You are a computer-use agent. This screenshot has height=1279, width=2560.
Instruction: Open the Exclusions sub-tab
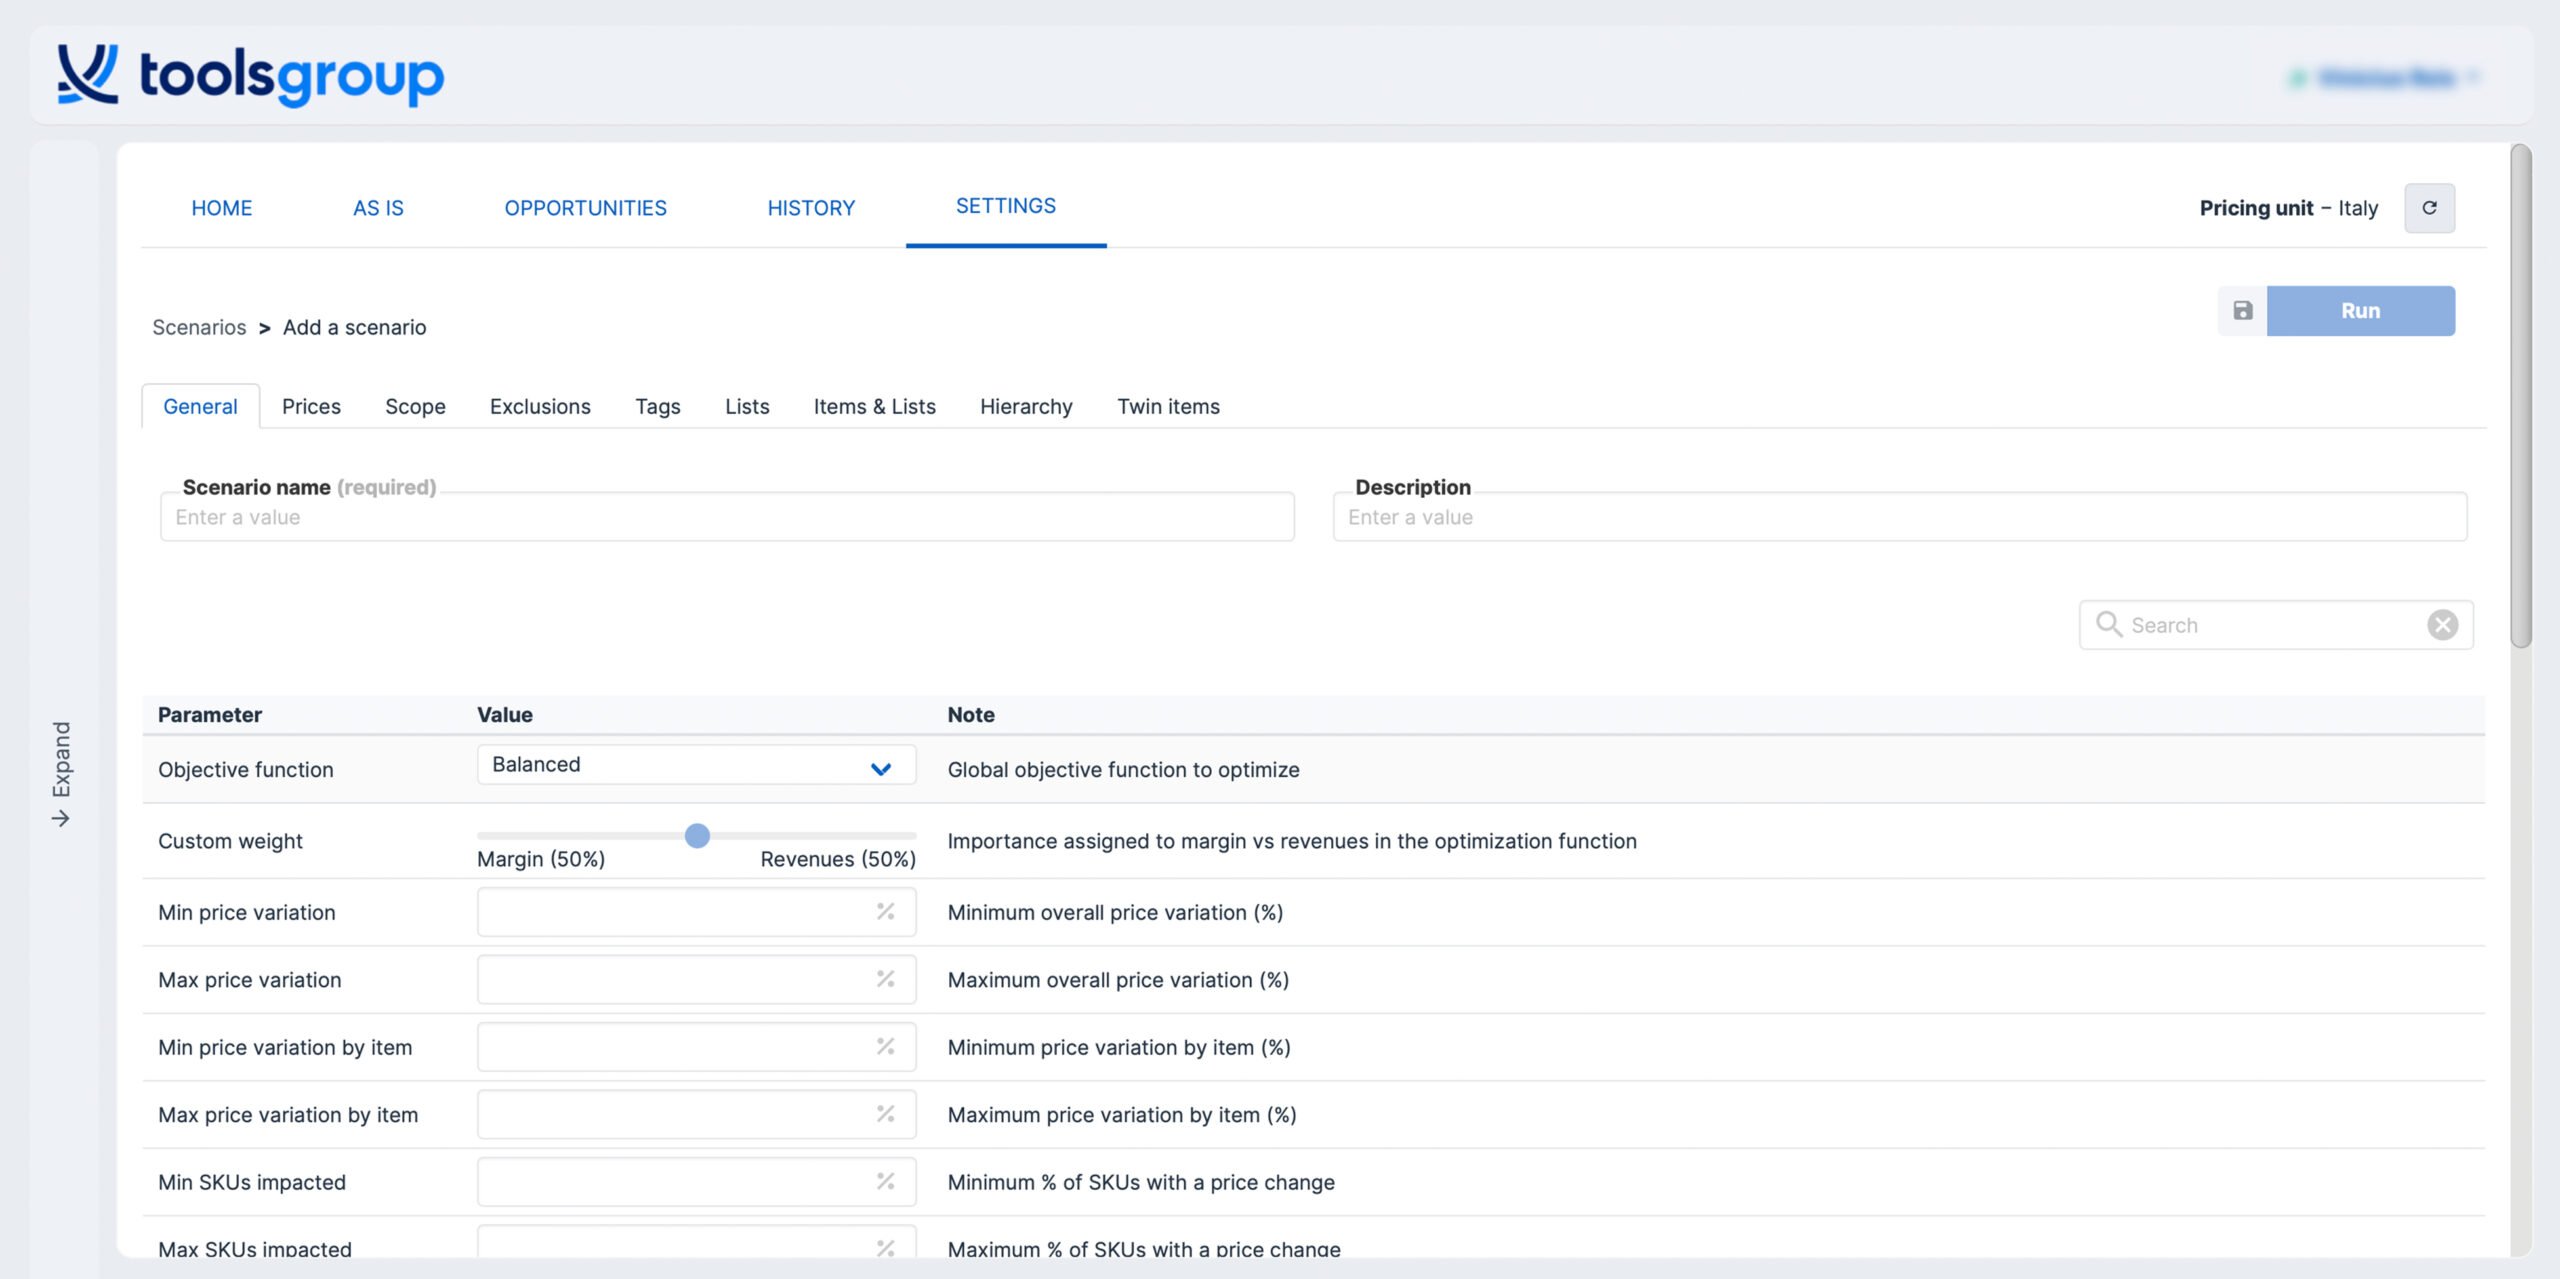[540, 406]
